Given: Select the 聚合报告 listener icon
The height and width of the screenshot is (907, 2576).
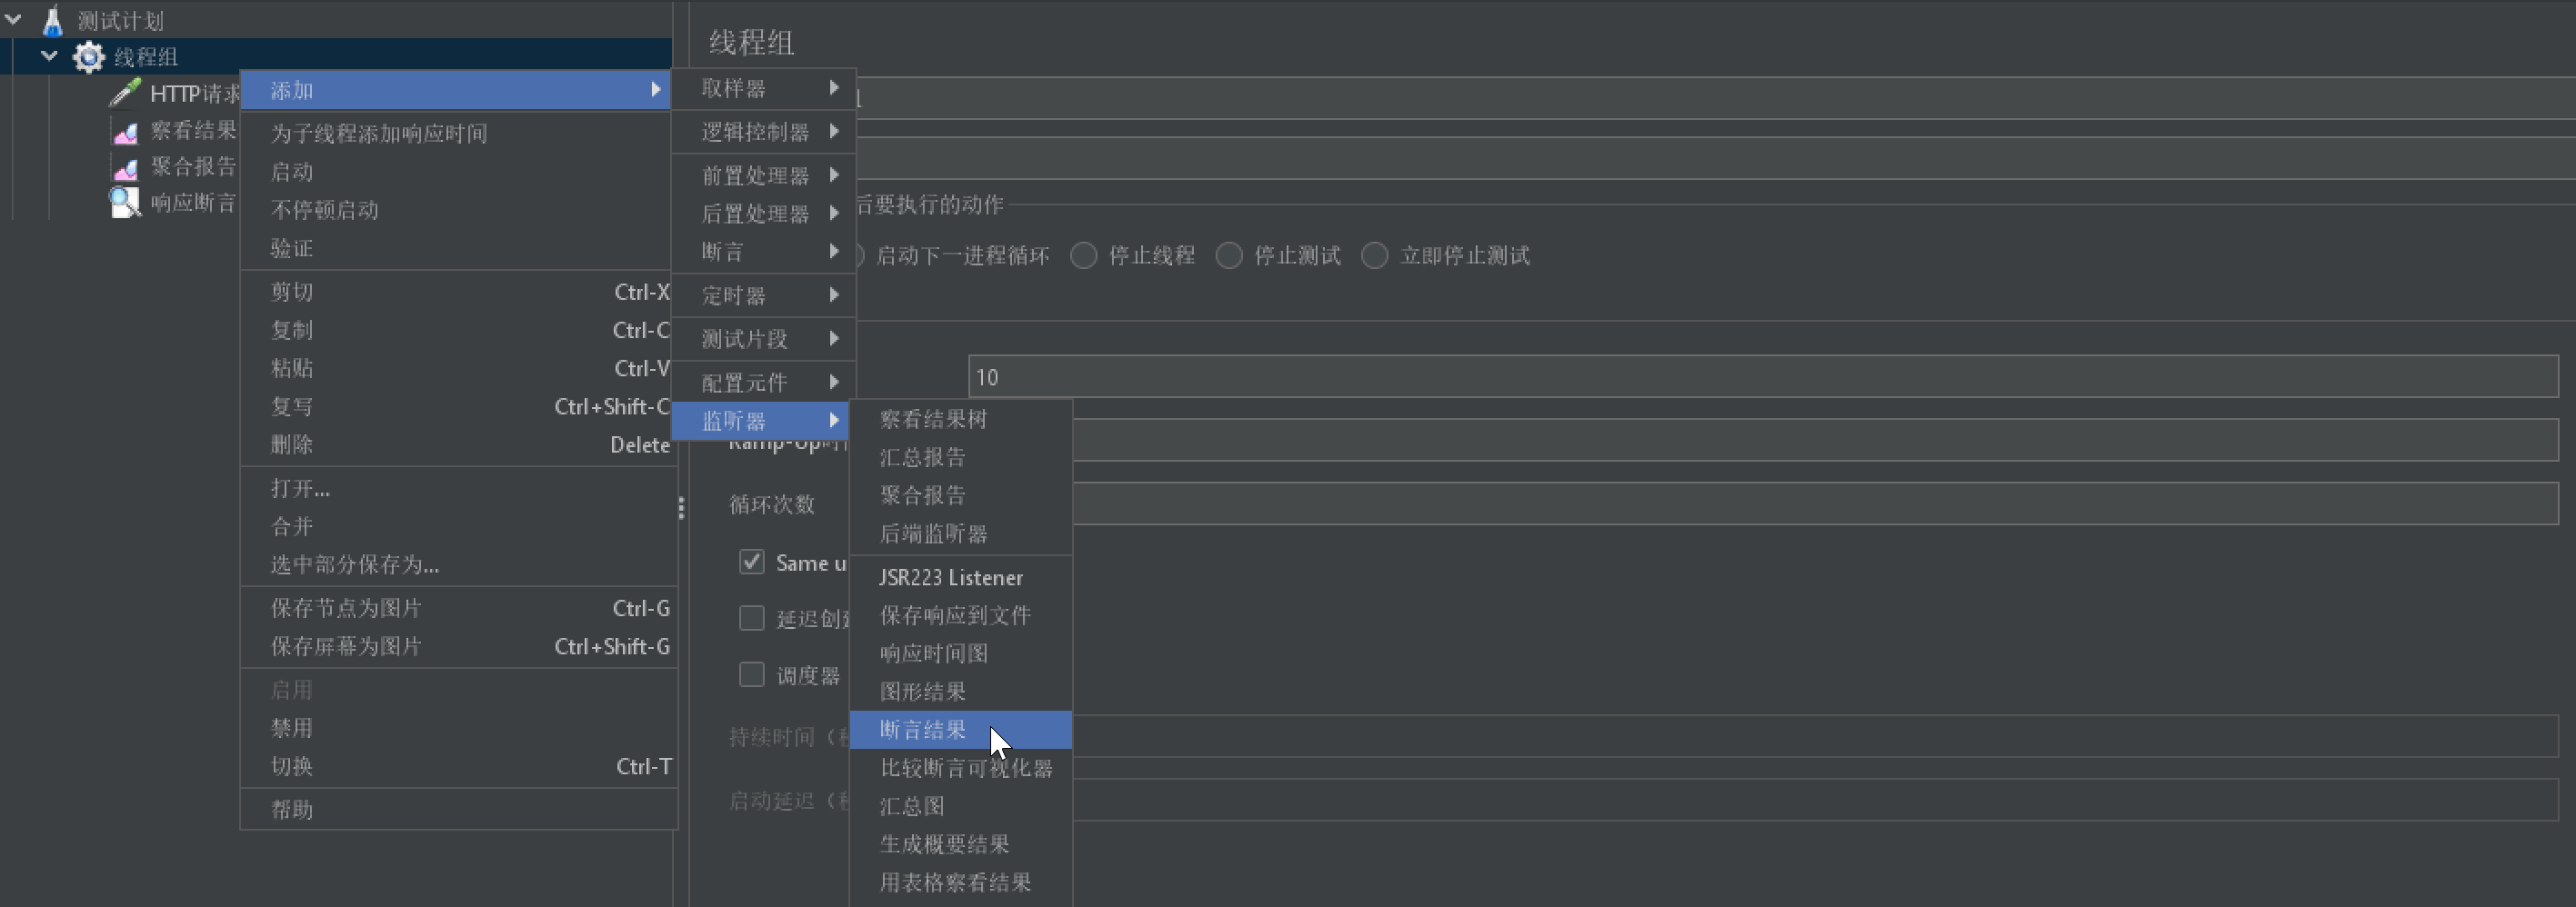Looking at the screenshot, I should [125, 167].
